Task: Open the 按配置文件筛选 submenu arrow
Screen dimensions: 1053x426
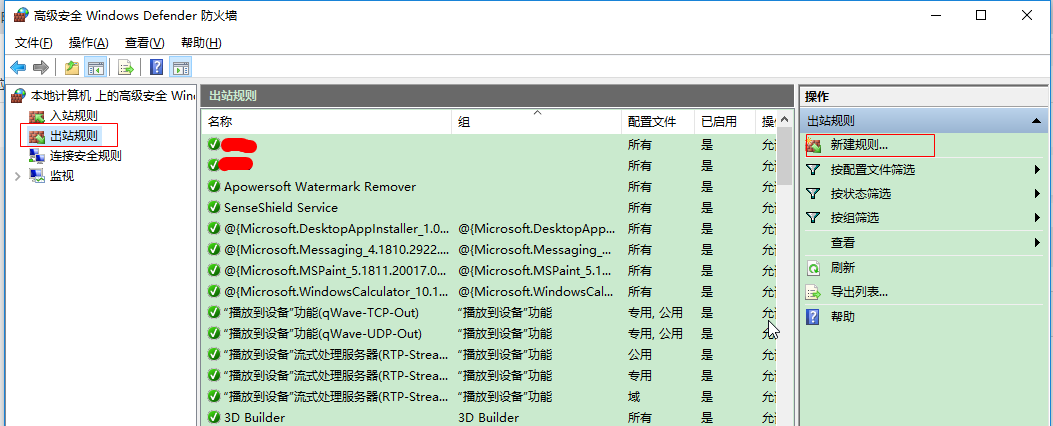Action: (x=1038, y=170)
